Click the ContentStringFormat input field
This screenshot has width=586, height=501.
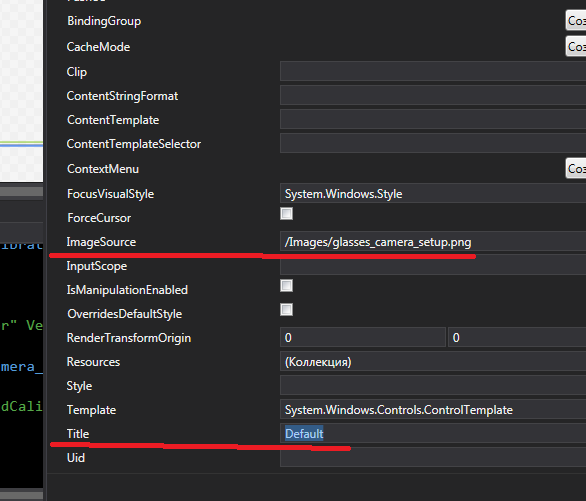pos(433,96)
